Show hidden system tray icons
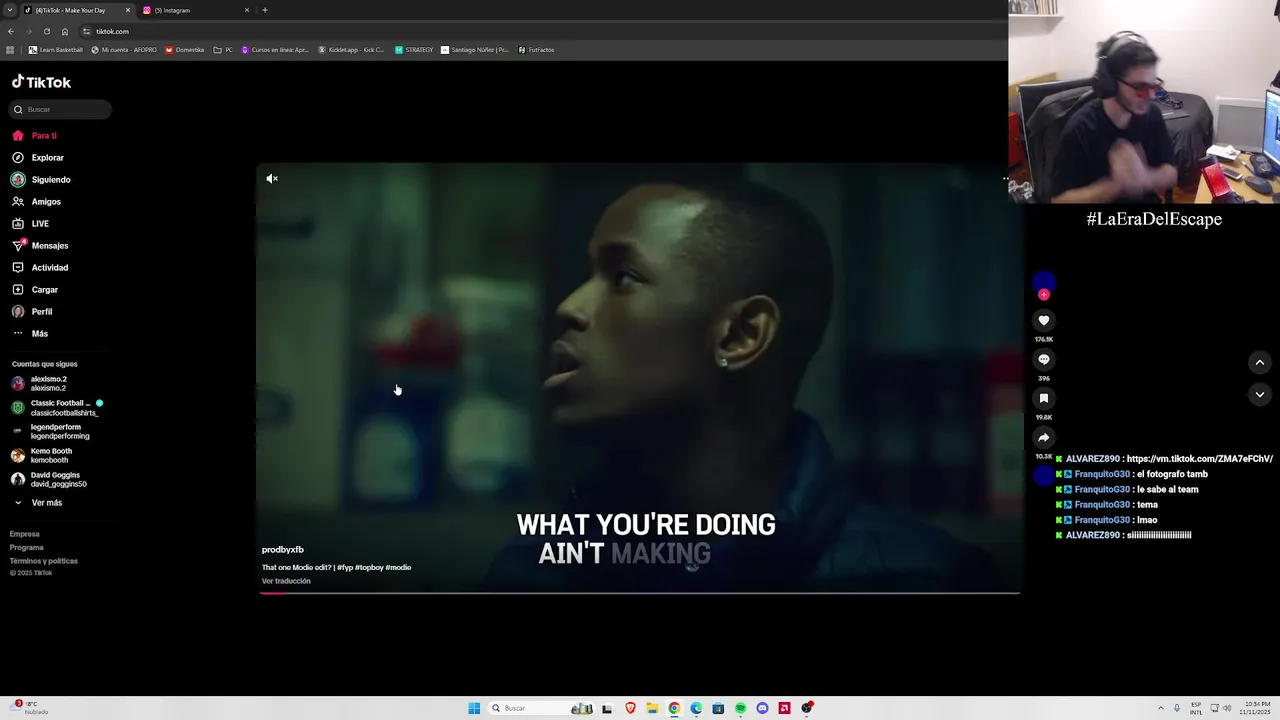The image size is (1280, 720). click(1161, 708)
